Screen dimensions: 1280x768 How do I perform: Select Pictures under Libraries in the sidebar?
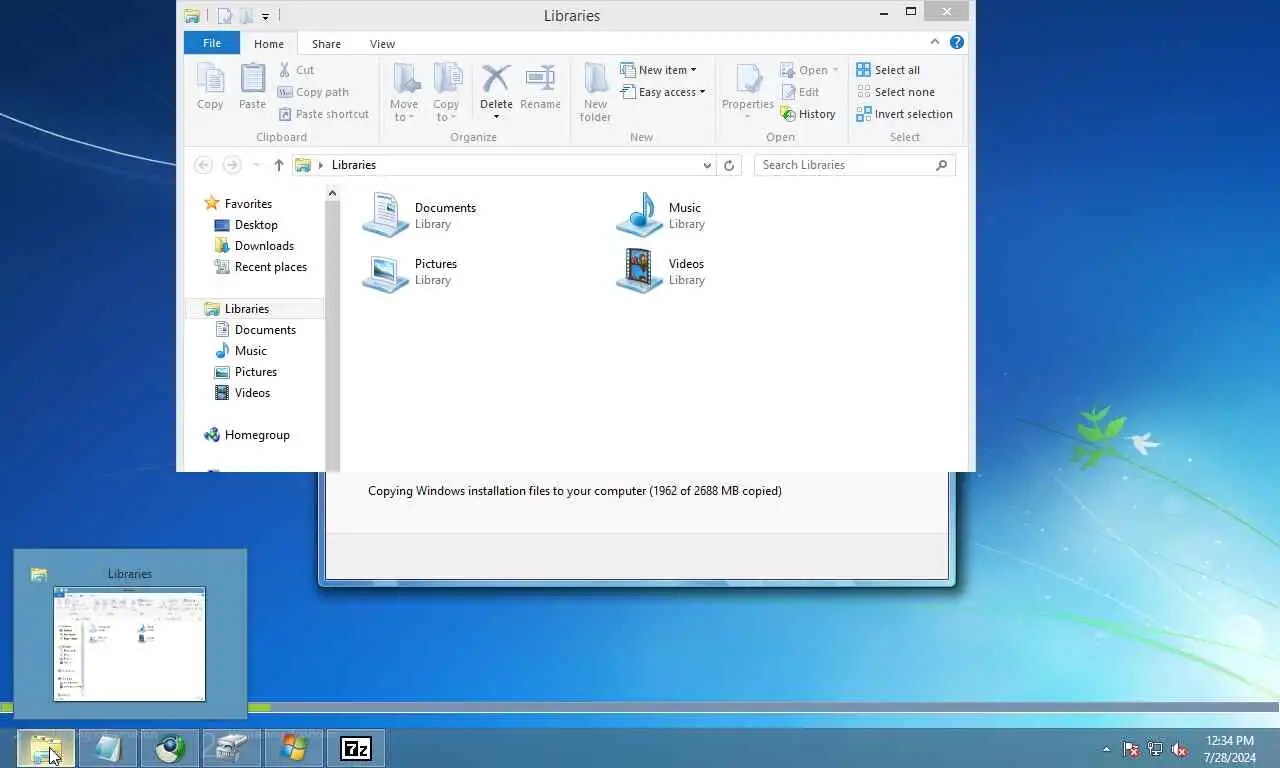pyautogui.click(x=246, y=372)
